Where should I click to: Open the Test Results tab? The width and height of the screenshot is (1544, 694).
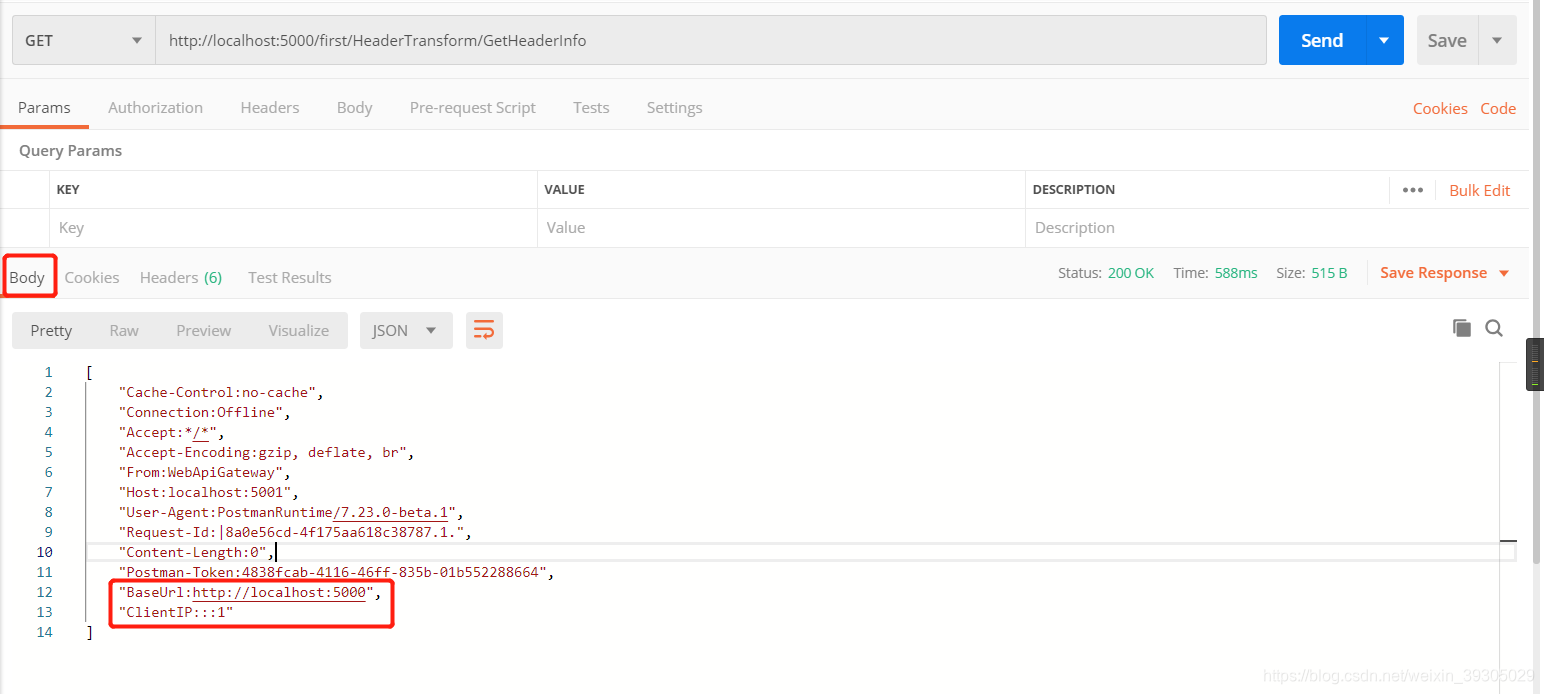tap(290, 278)
